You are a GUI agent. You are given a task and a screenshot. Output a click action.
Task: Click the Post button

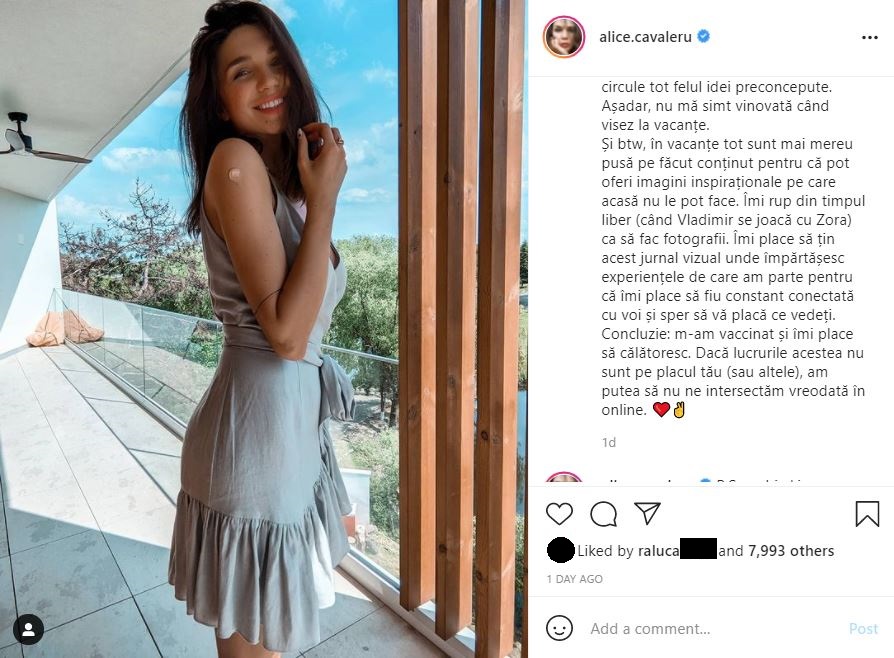click(863, 628)
